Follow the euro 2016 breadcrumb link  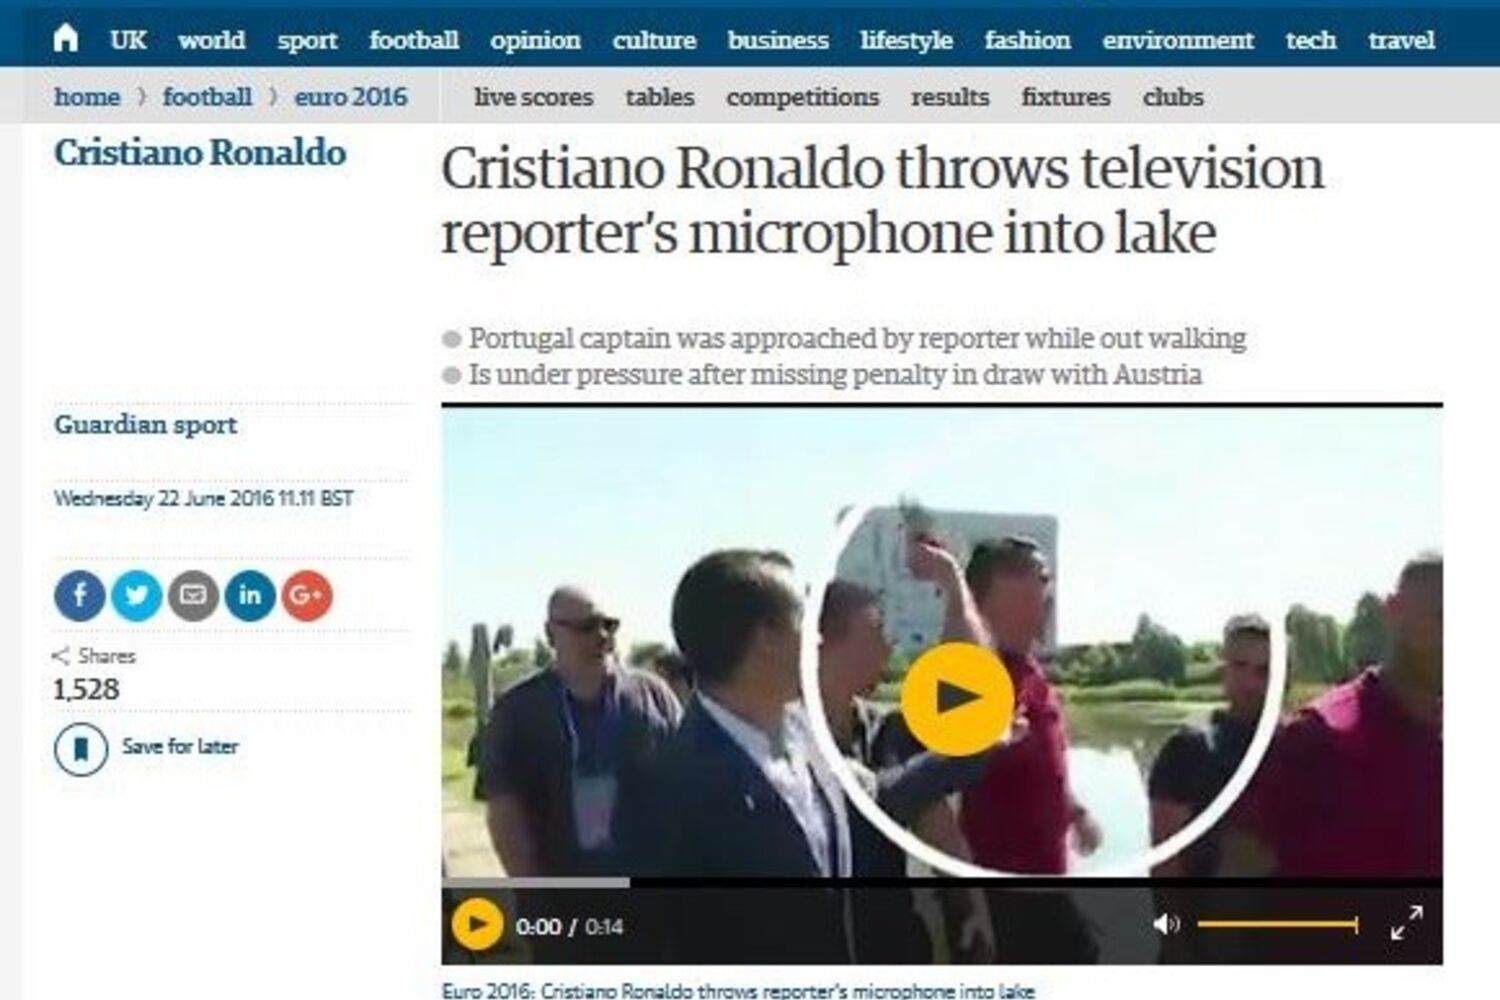tap(351, 97)
